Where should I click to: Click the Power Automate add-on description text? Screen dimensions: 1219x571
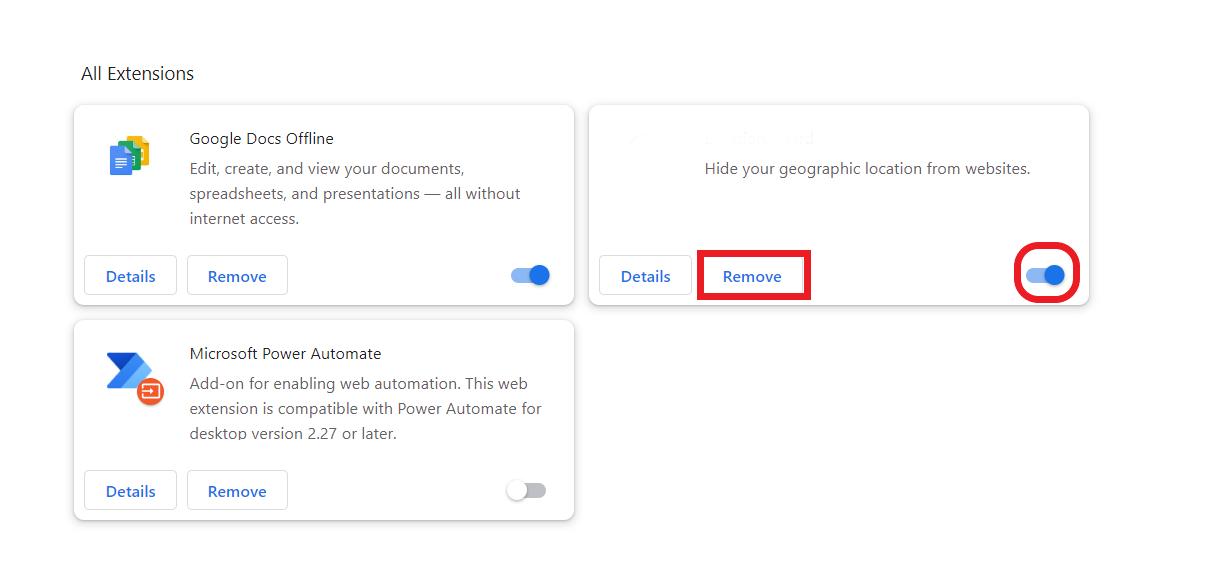(365, 408)
